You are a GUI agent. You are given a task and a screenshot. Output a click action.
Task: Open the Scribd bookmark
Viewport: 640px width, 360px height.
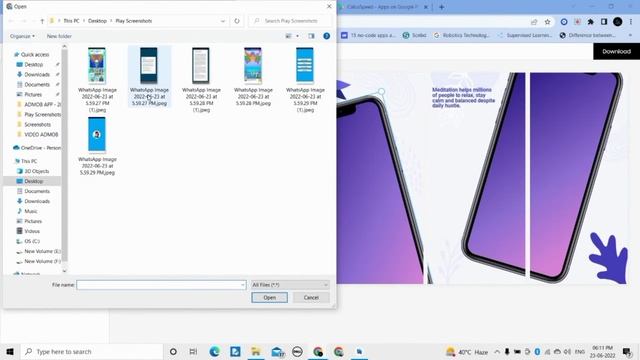pyautogui.click(x=415, y=36)
